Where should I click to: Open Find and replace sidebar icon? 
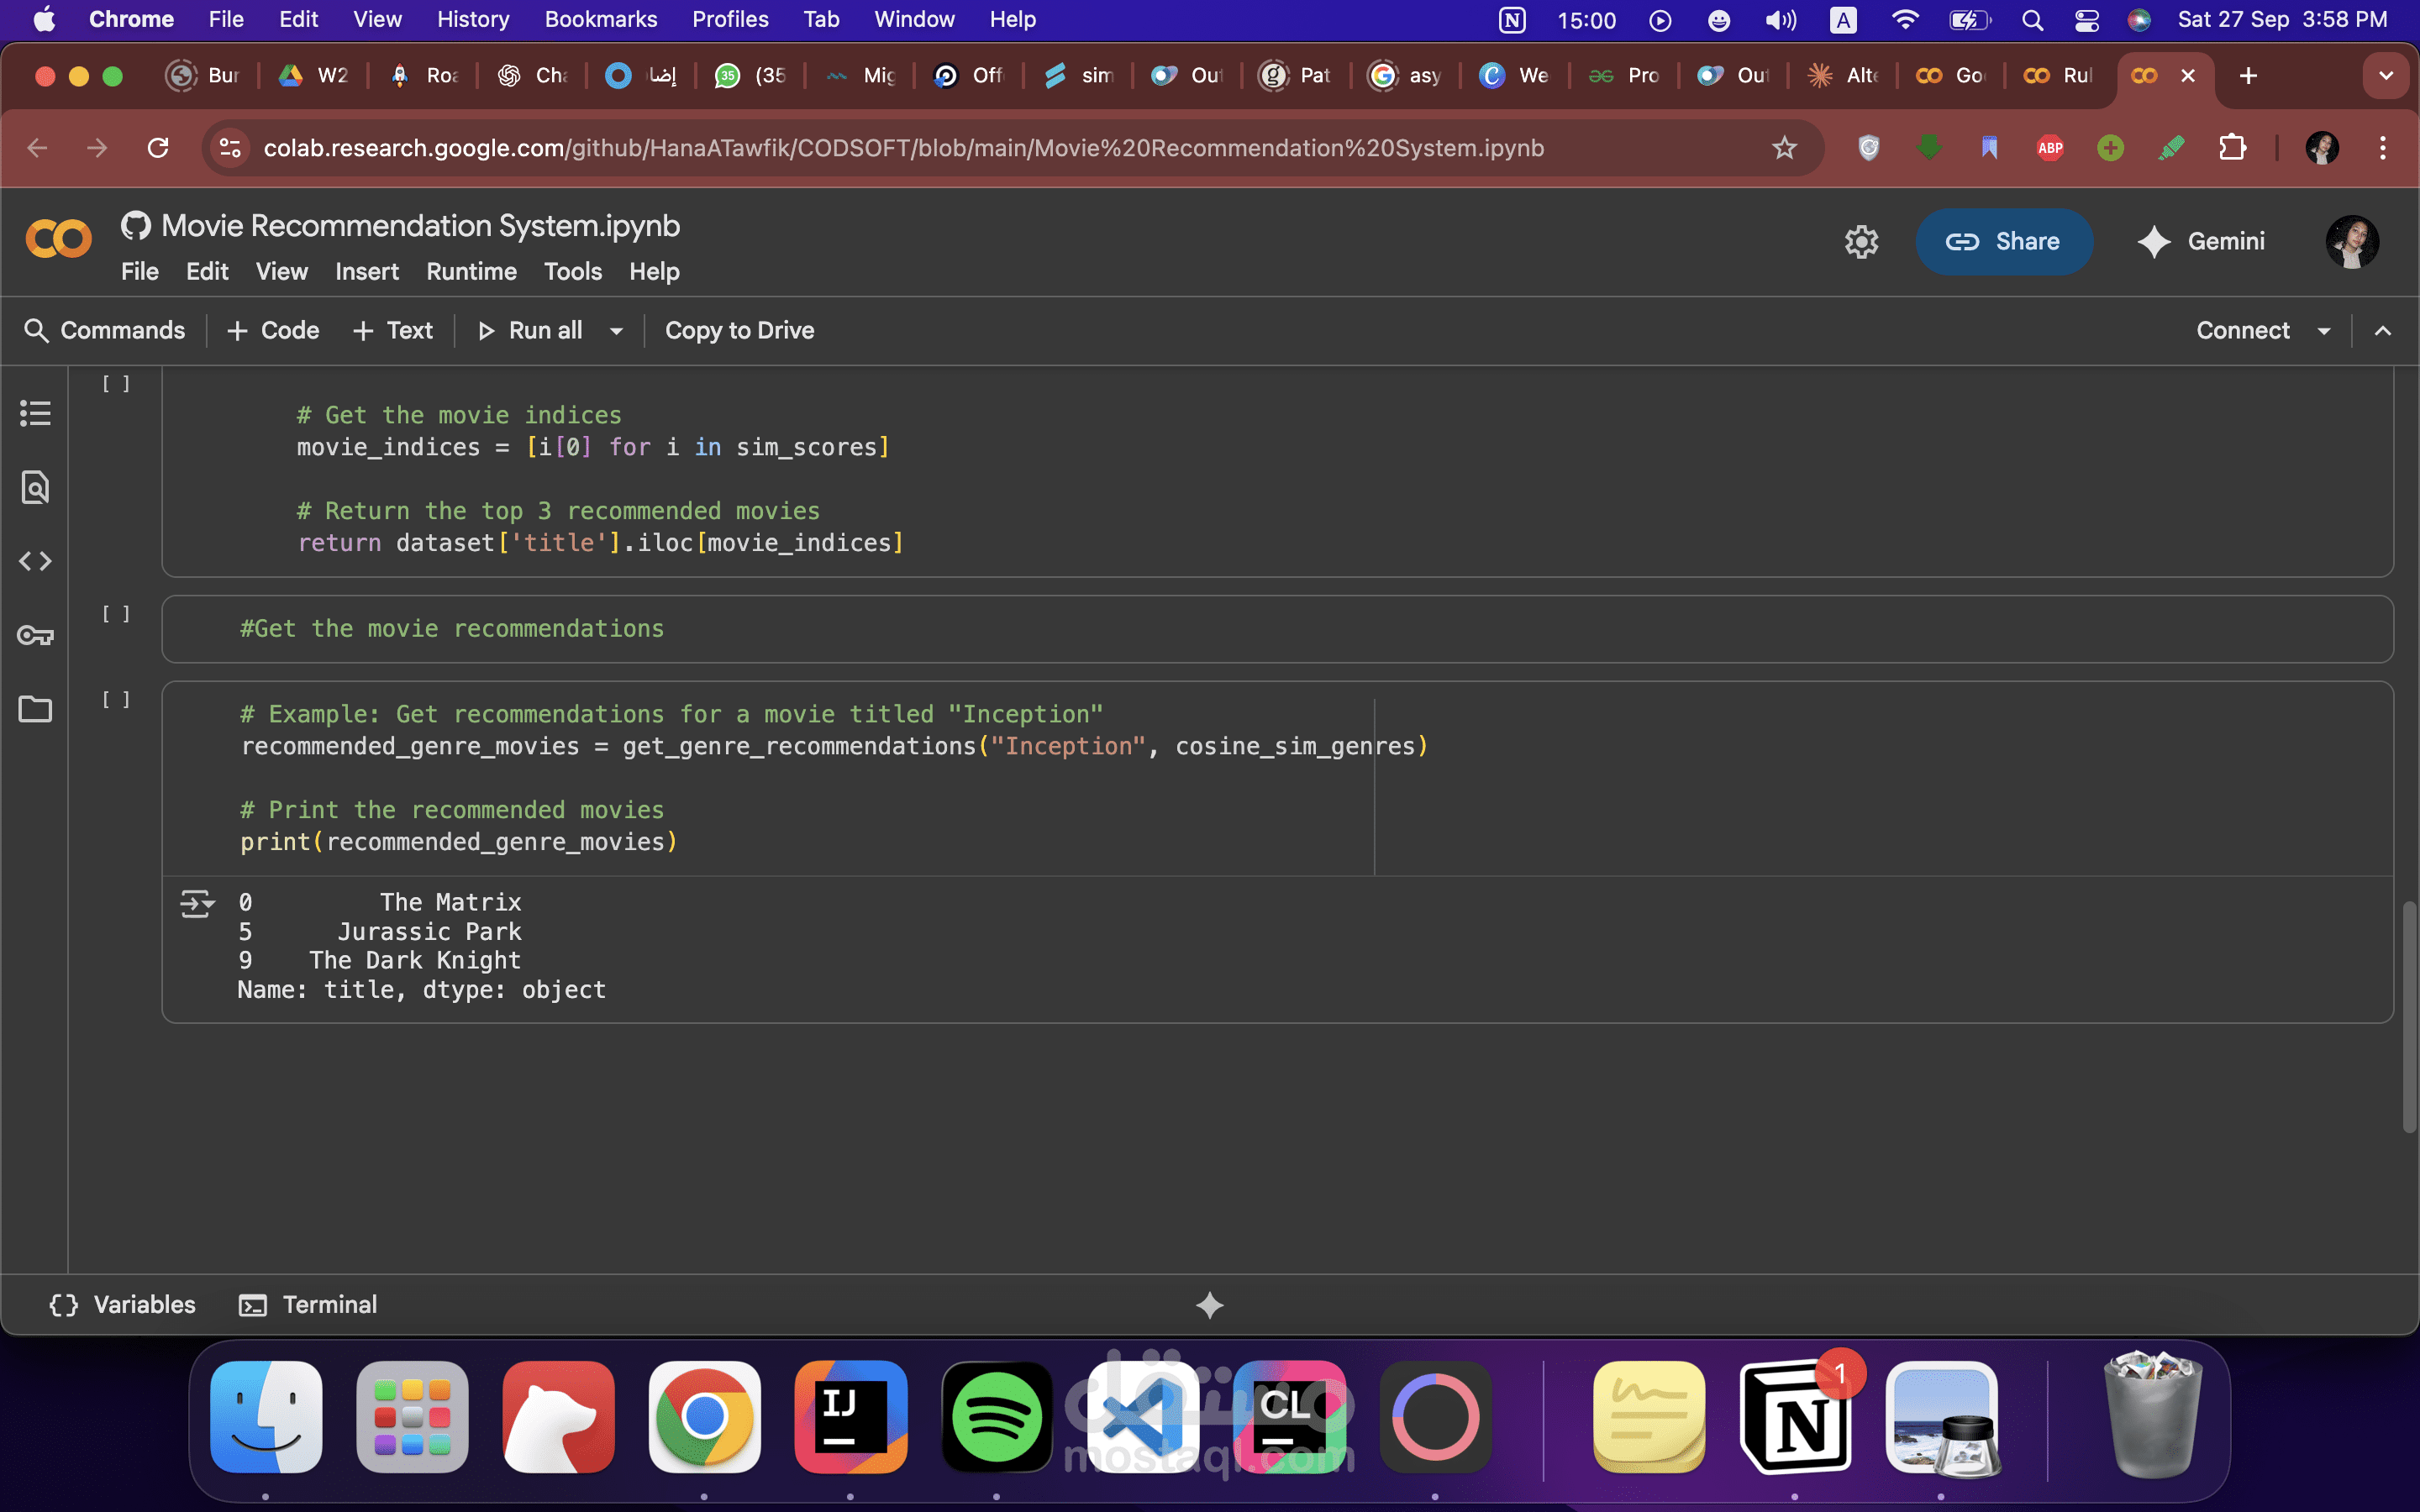pos(35,487)
